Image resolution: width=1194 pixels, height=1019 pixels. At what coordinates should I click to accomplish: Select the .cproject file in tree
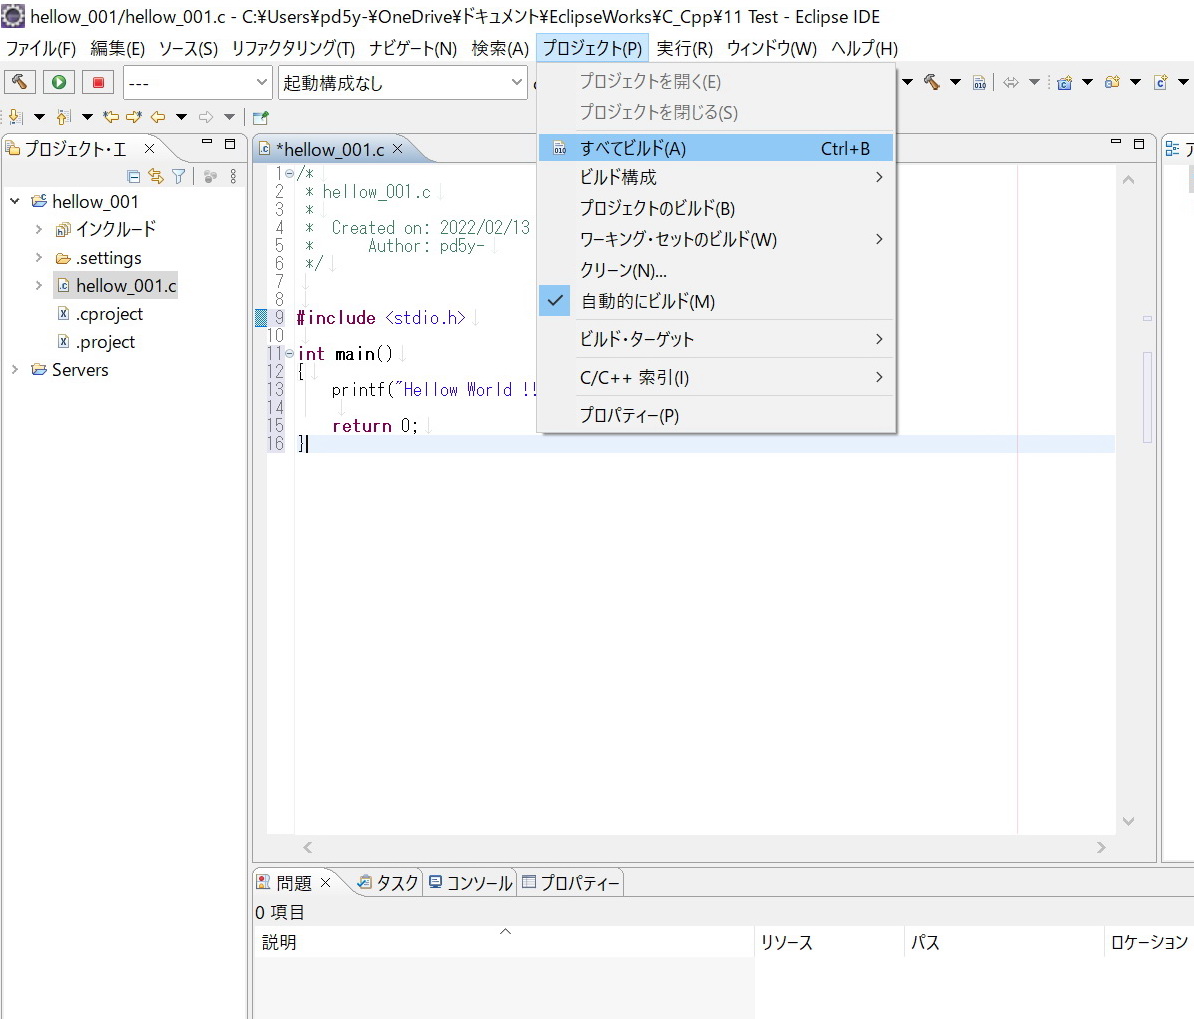point(109,314)
